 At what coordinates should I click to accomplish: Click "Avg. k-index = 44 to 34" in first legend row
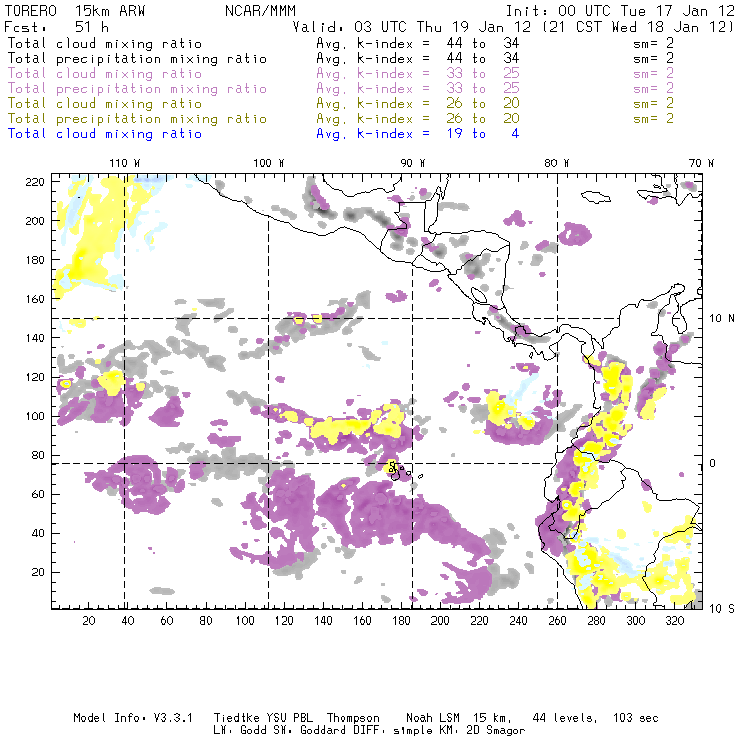[418, 43]
